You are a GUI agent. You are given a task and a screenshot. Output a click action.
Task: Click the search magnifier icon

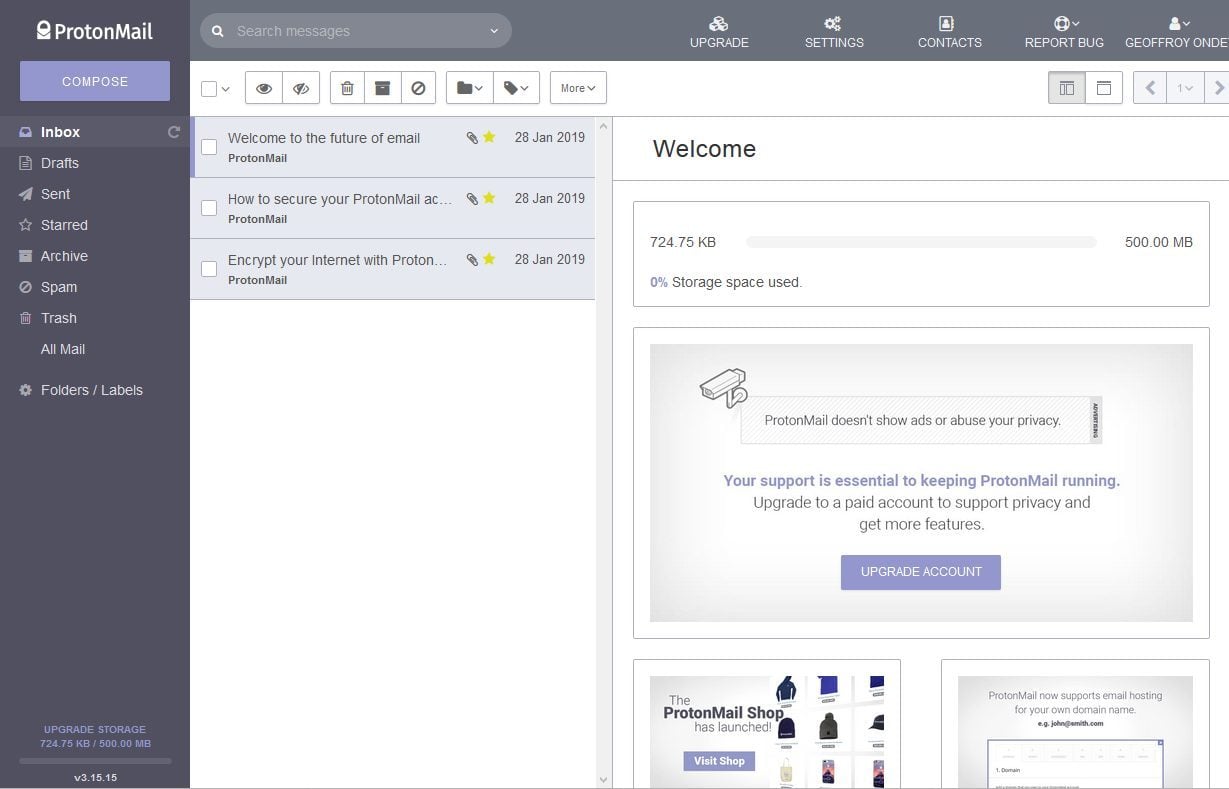[x=218, y=31]
